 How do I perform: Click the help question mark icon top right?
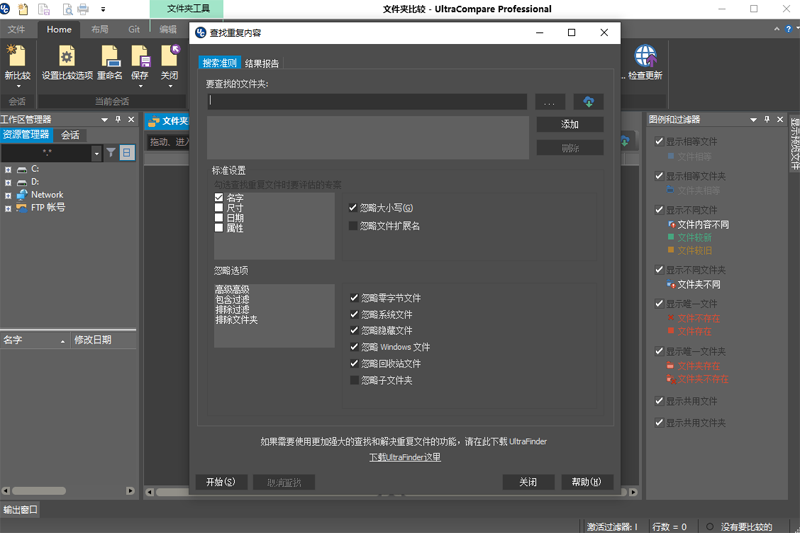tap(788, 29)
